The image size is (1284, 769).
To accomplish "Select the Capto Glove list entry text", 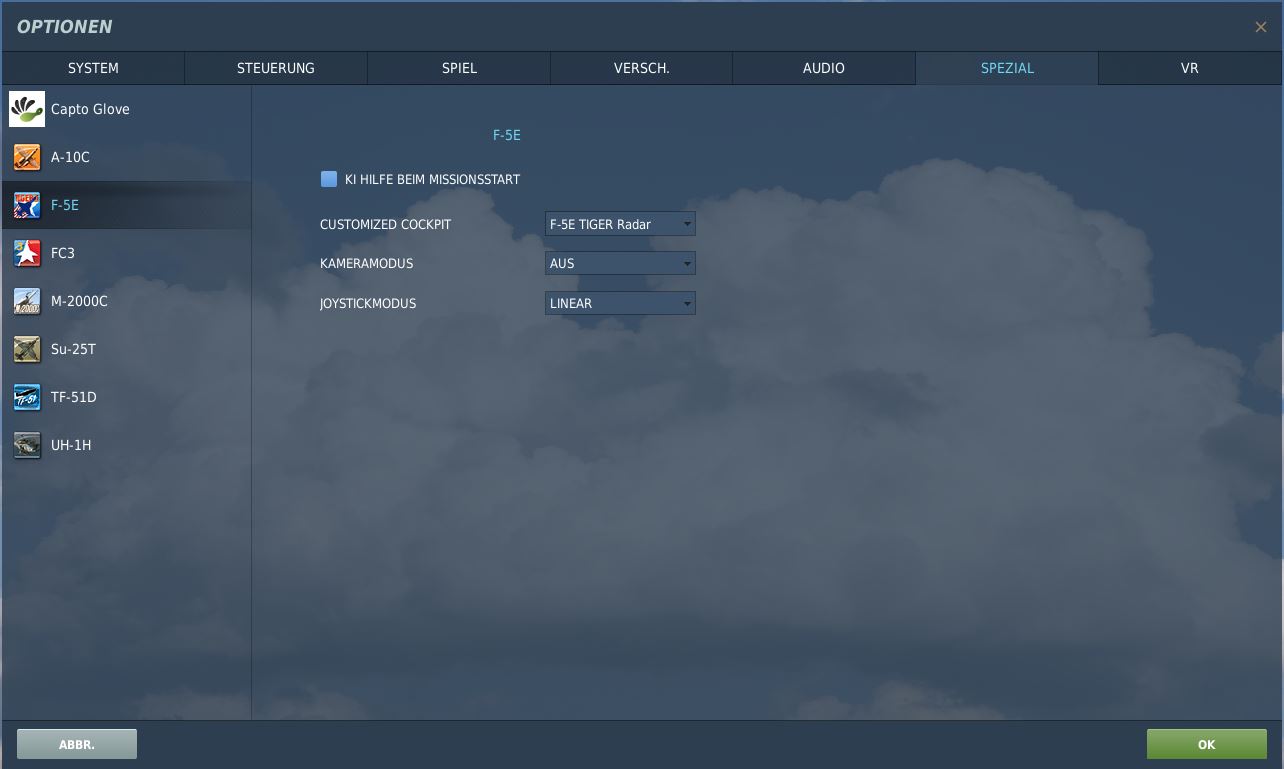I will (x=90, y=109).
